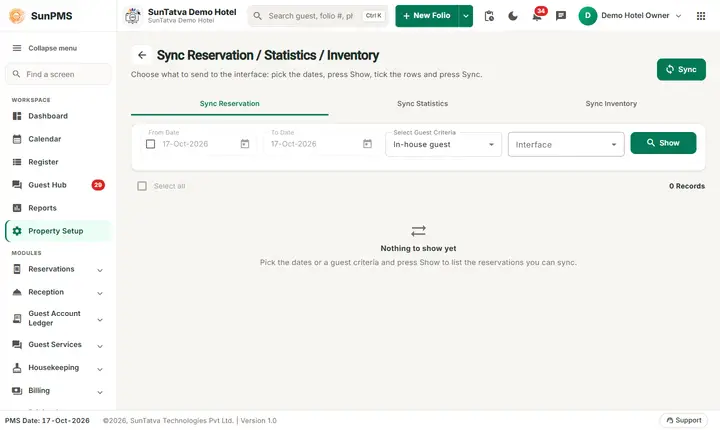Open Register in the sidebar
This screenshot has height=430, width=720.
pyautogui.click(x=58, y=162)
